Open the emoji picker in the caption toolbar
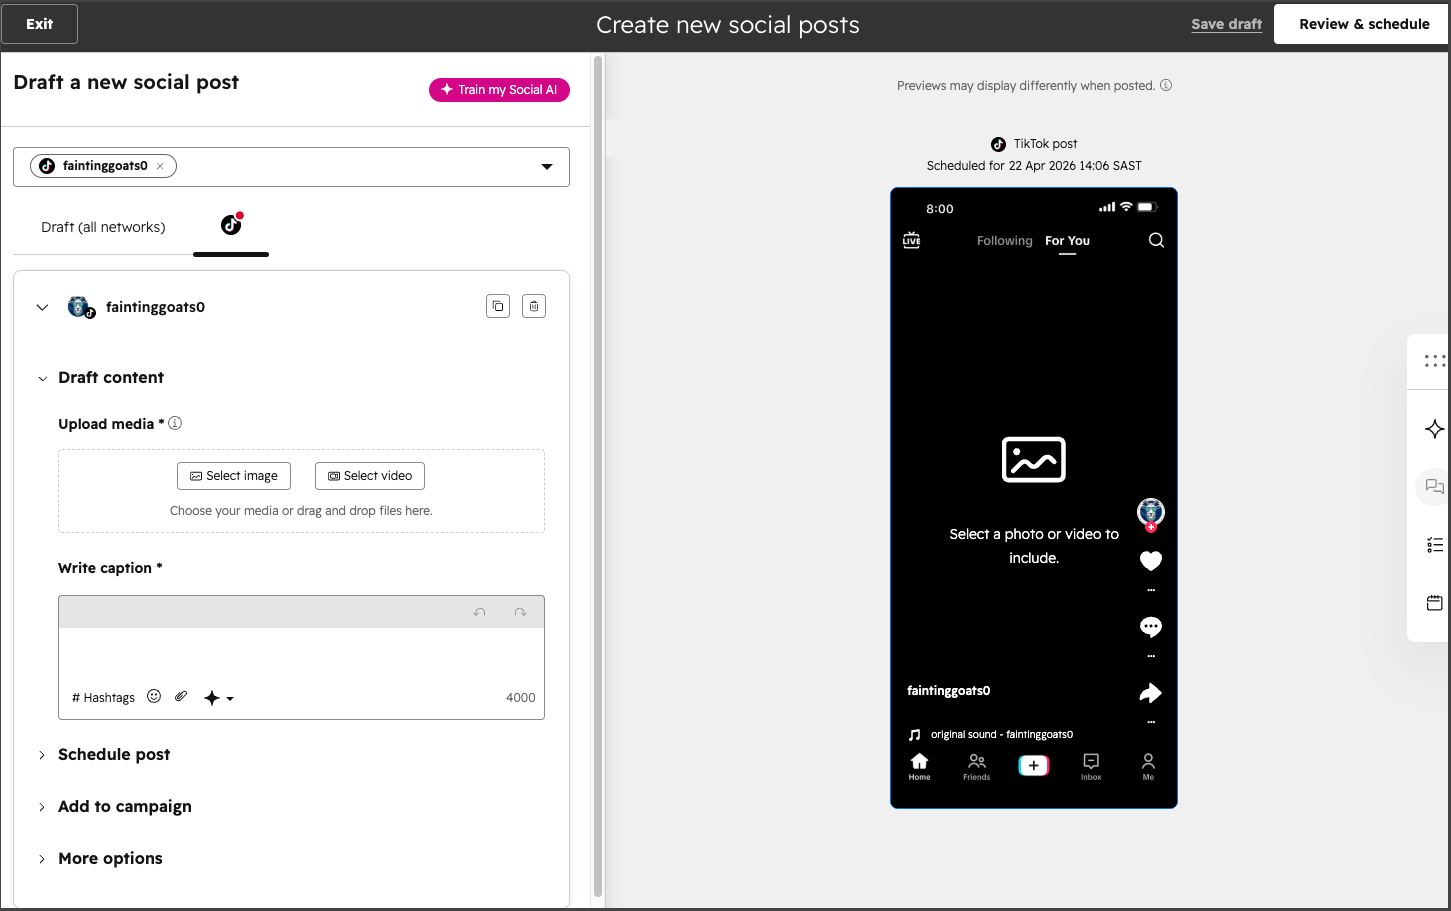Image resolution: width=1451 pixels, height=911 pixels. pos(154,696)
